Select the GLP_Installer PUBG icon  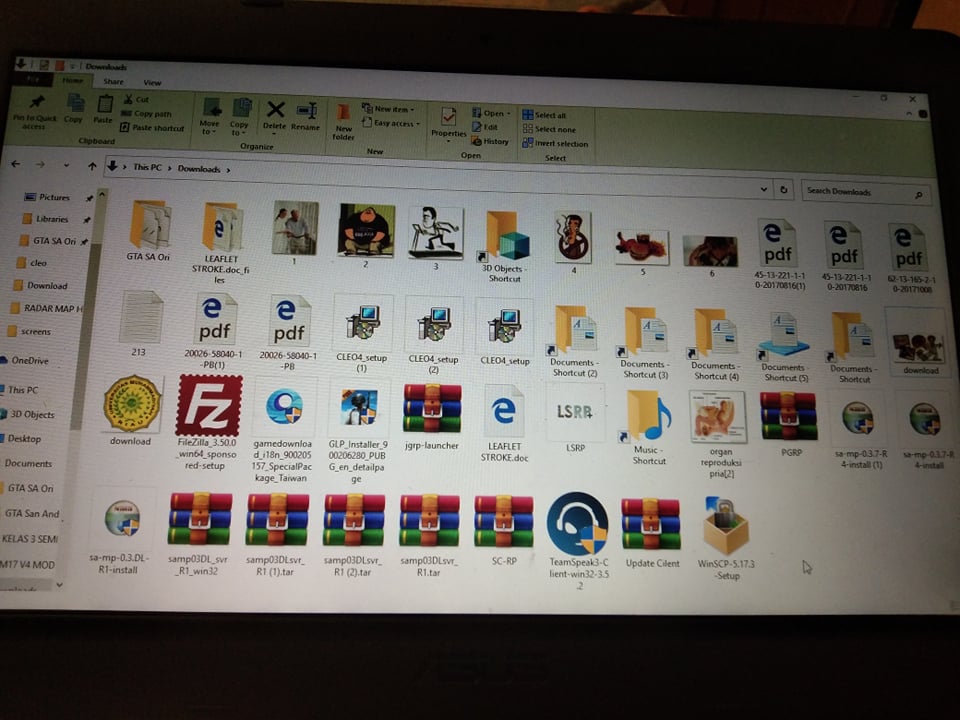(x=359, y=408)
